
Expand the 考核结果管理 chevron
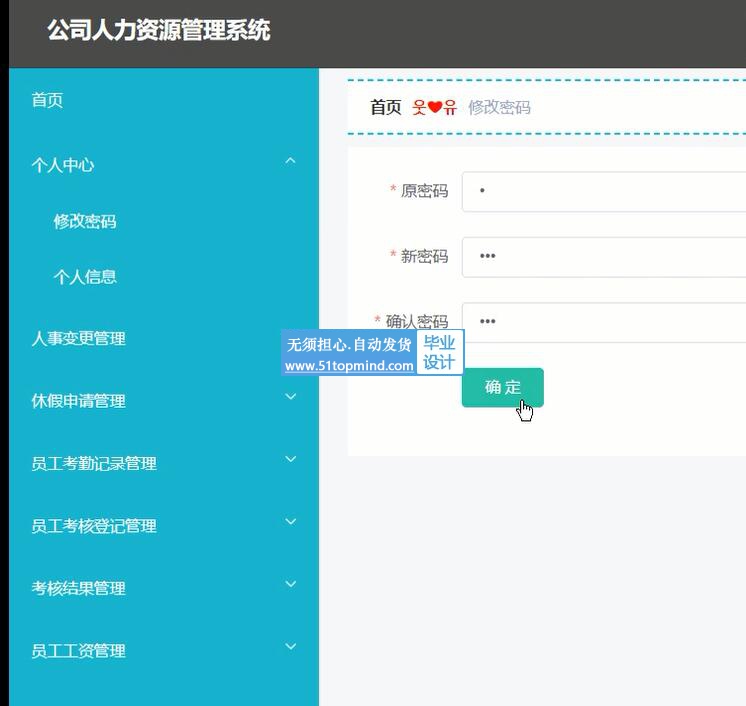(290, 584)
